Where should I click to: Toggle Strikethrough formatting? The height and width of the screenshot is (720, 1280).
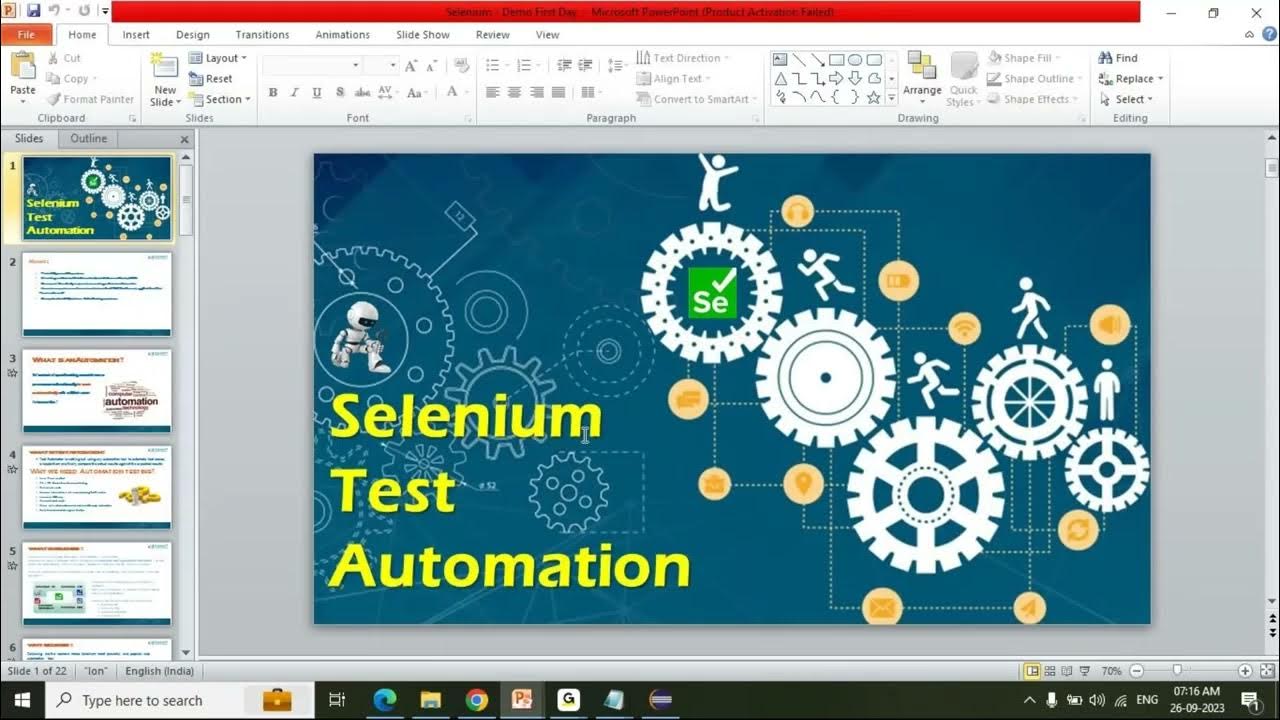[x=362, y=92]
